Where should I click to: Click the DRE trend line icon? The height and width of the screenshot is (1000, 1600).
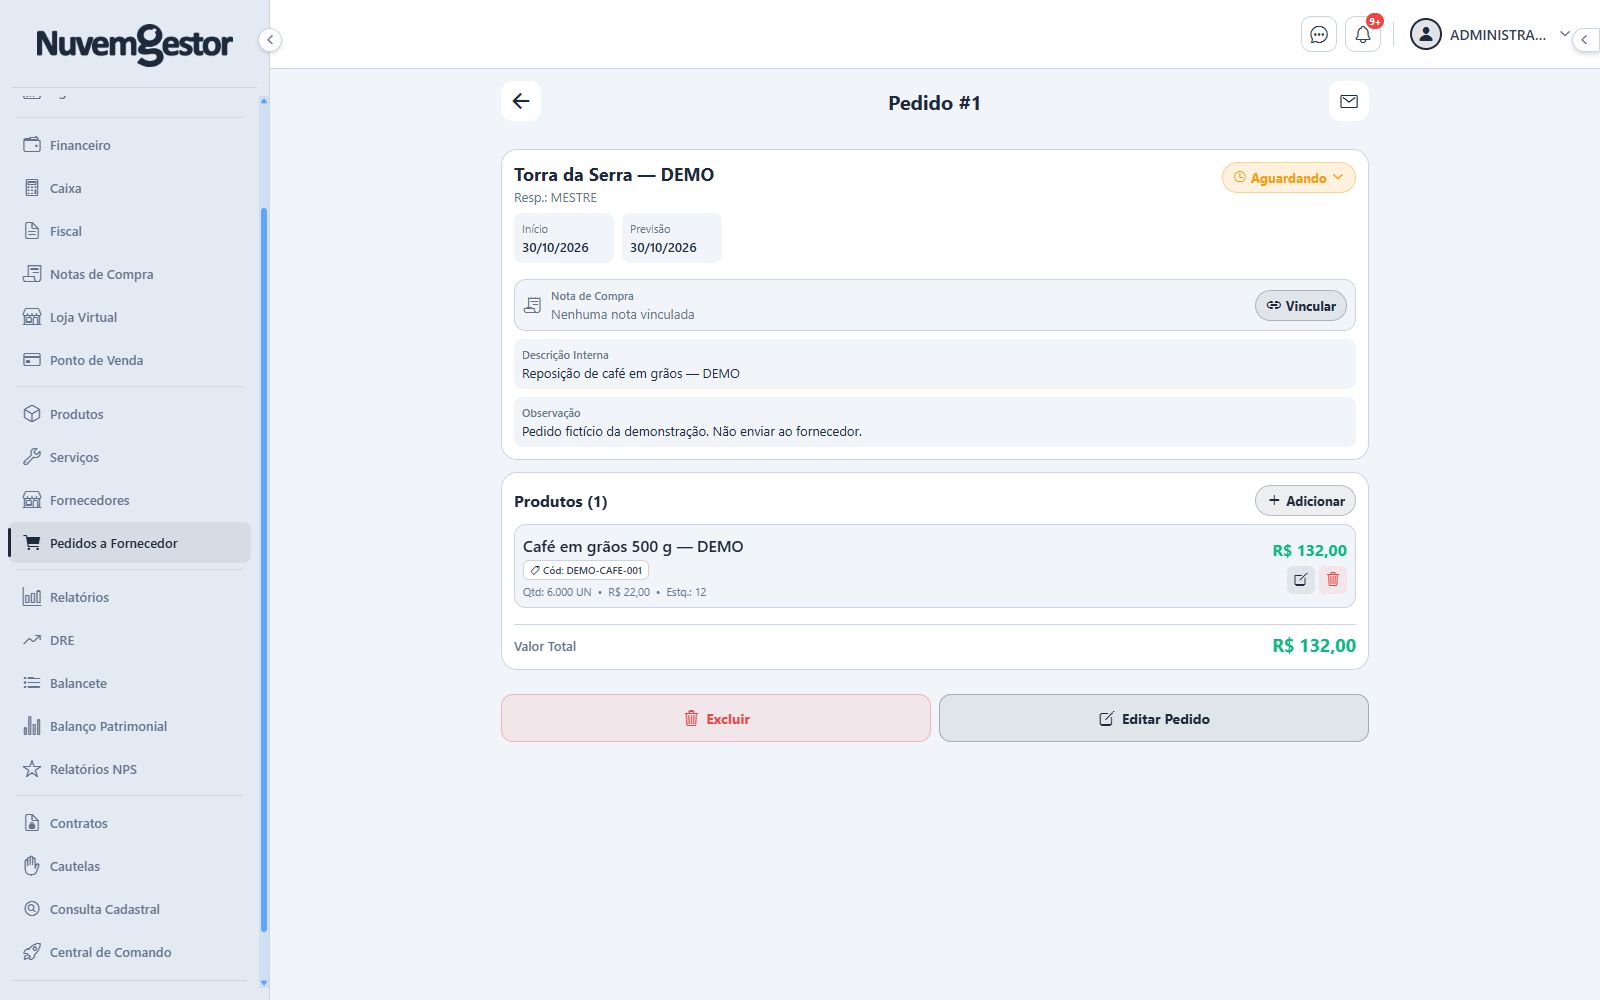(x=32, y=640)
